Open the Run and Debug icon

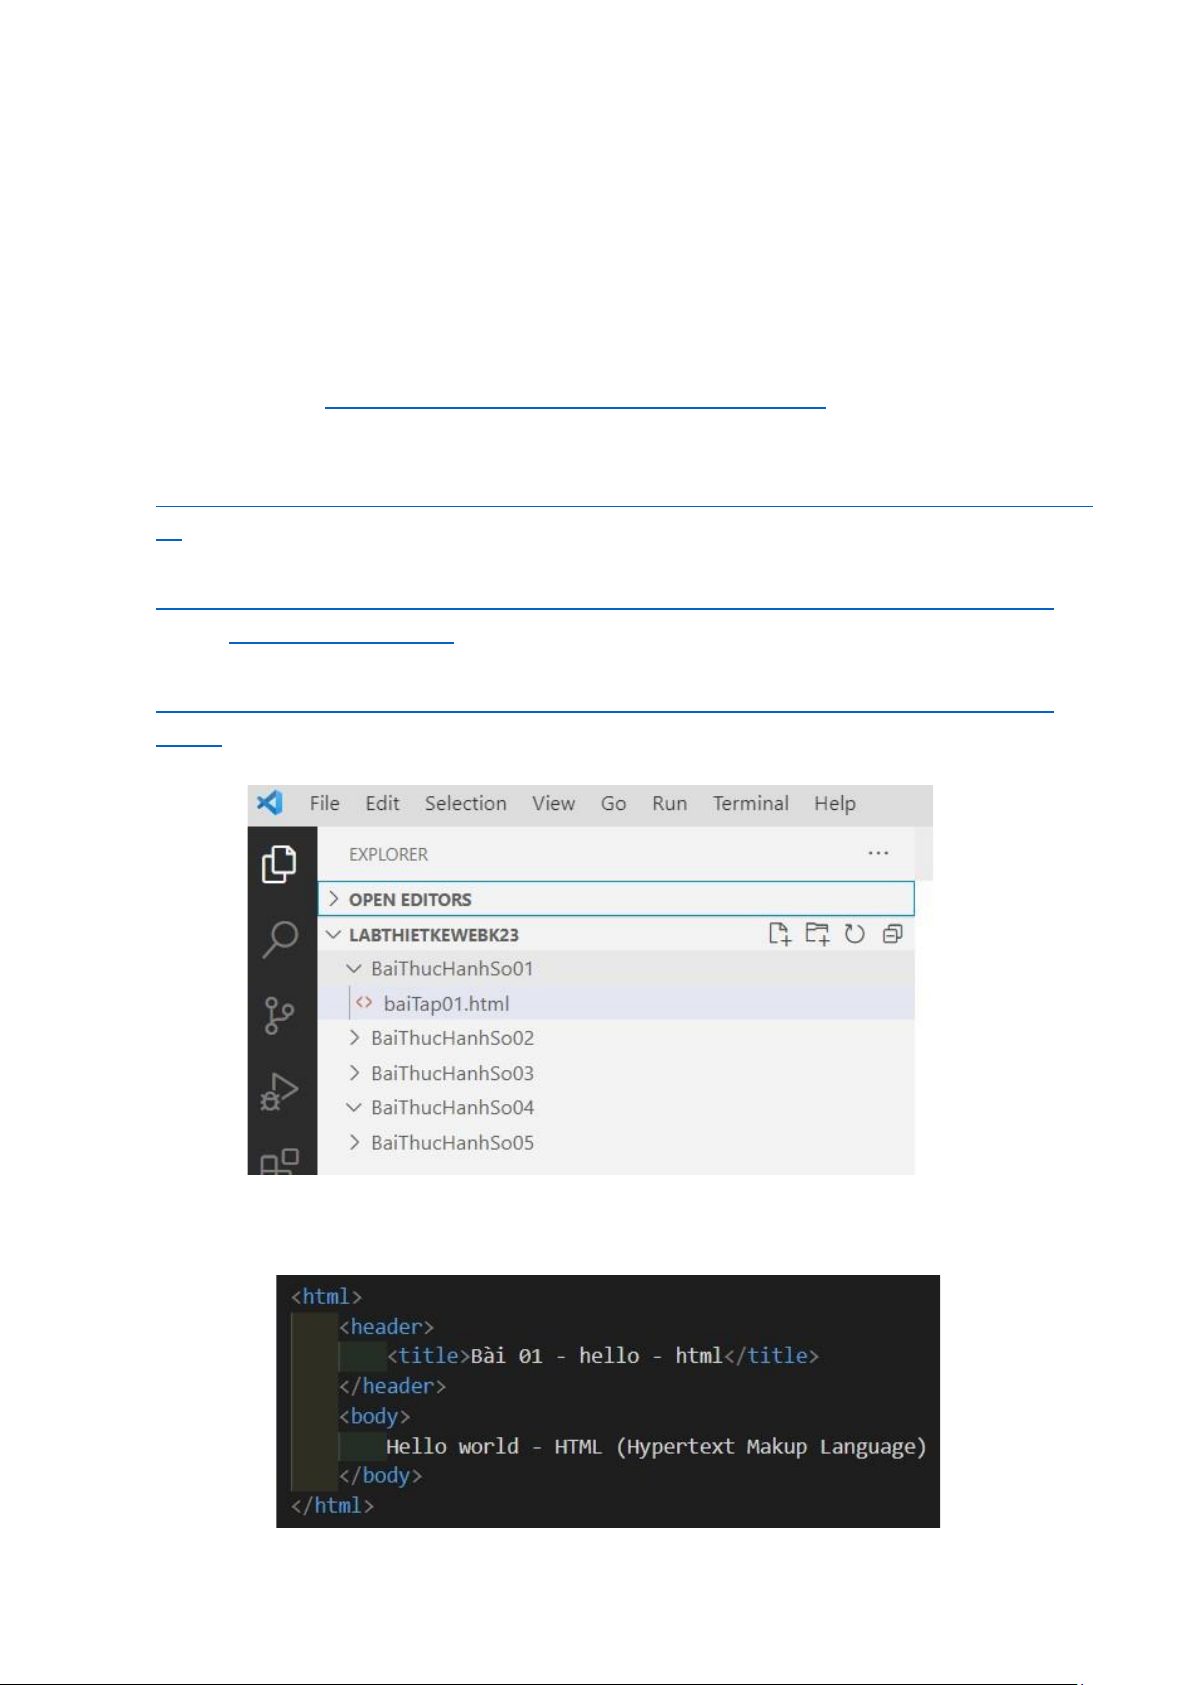(279, 1091)
